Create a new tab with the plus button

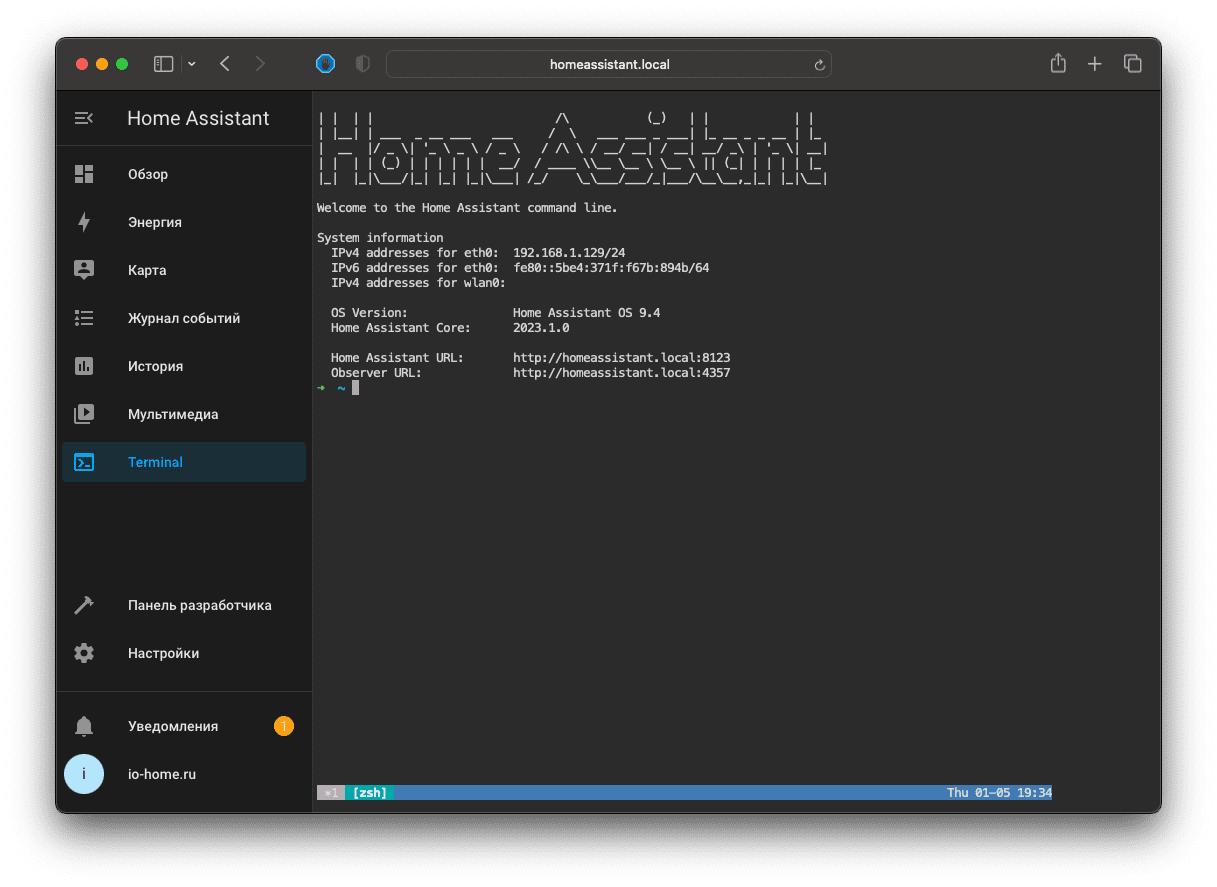pyautogui.click(x=1094, y=63)
